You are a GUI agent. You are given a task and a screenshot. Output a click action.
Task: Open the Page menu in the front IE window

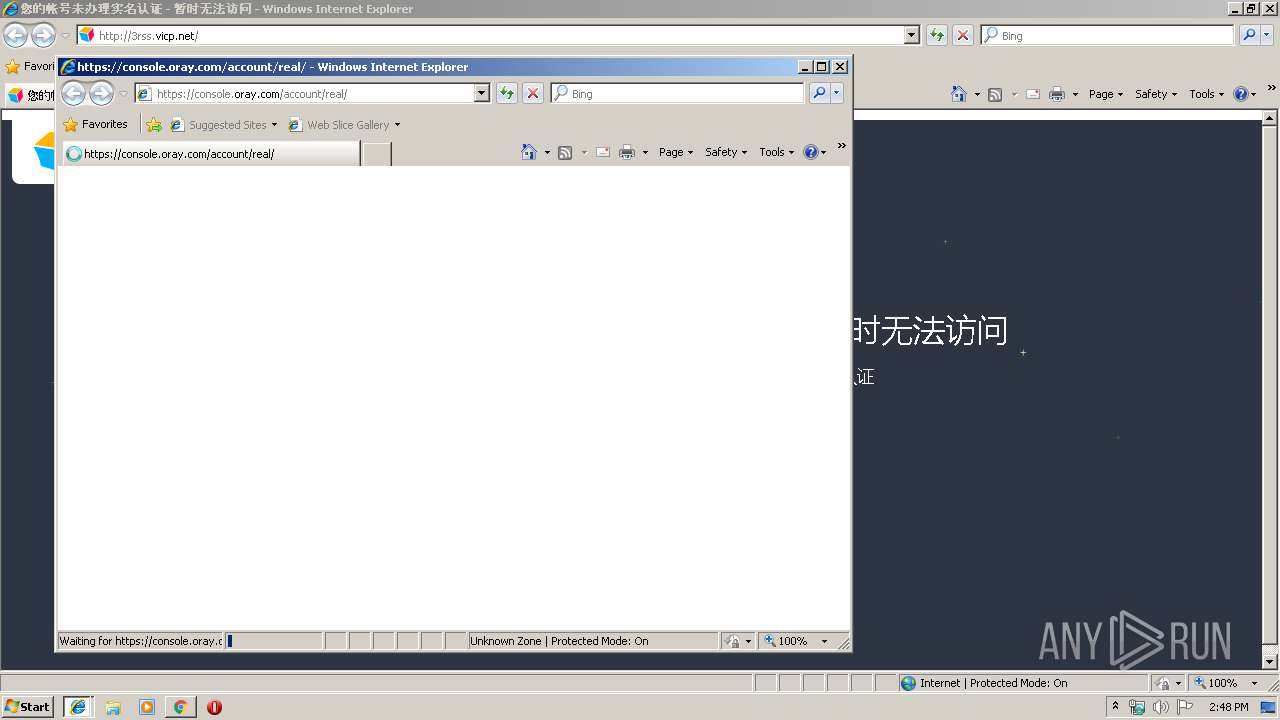(676, 152)
